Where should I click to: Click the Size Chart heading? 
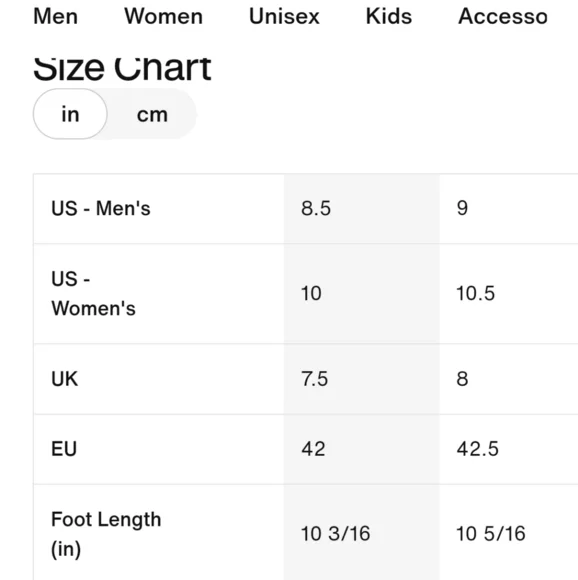122,68
